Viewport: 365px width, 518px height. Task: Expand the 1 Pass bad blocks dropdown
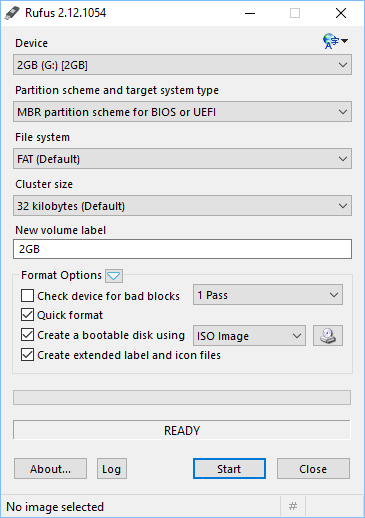click(268, 295)
